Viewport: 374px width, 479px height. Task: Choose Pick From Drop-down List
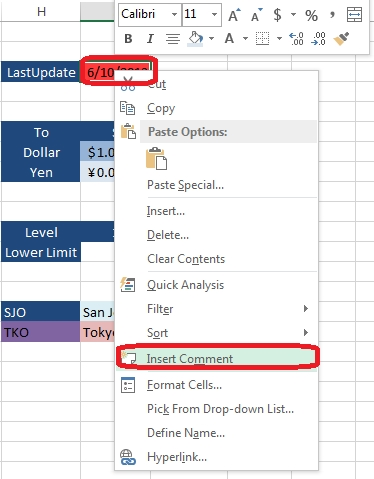[216, 409]
